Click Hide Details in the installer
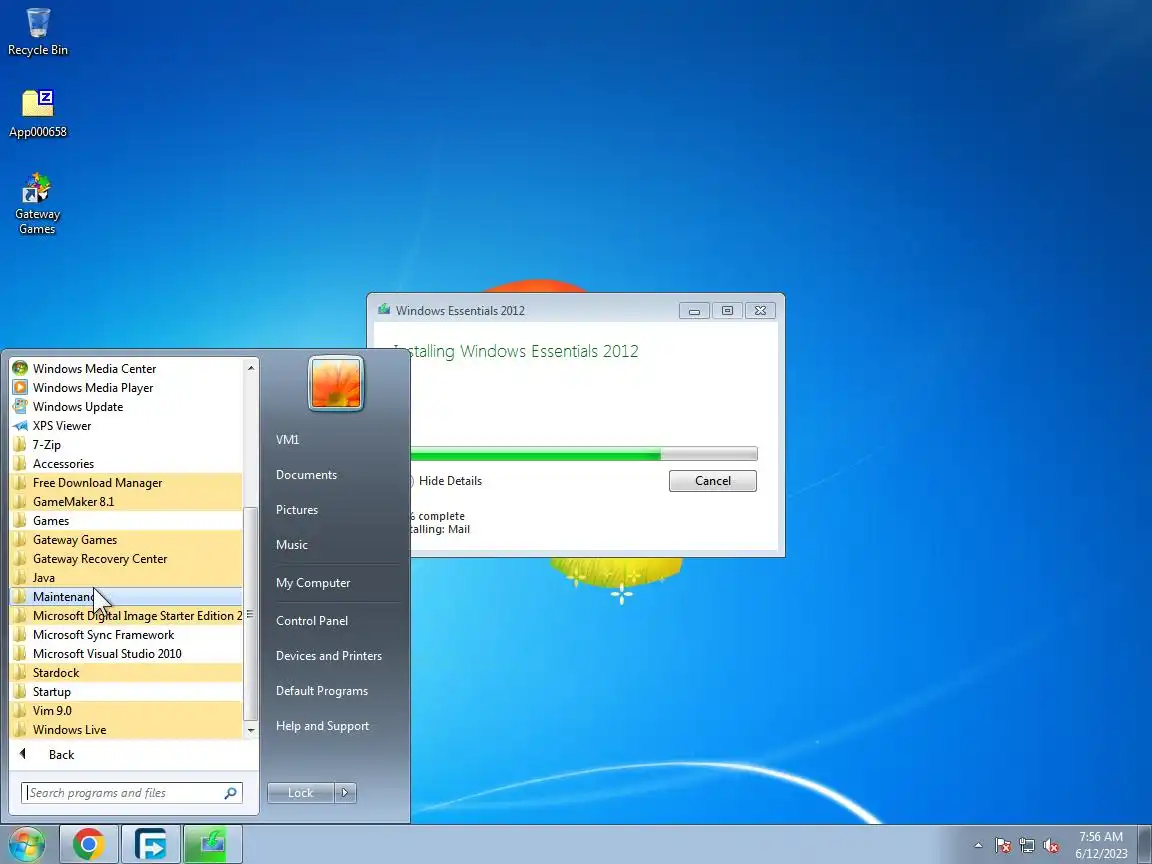 pos(450,481)
